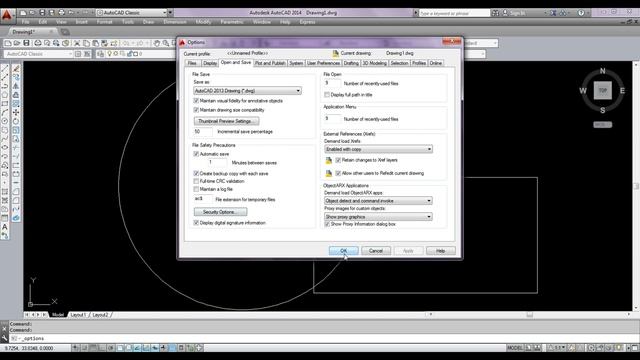640x360 pixels.
Task: Click the Incremental save percentage field
Action: (203, 132)
